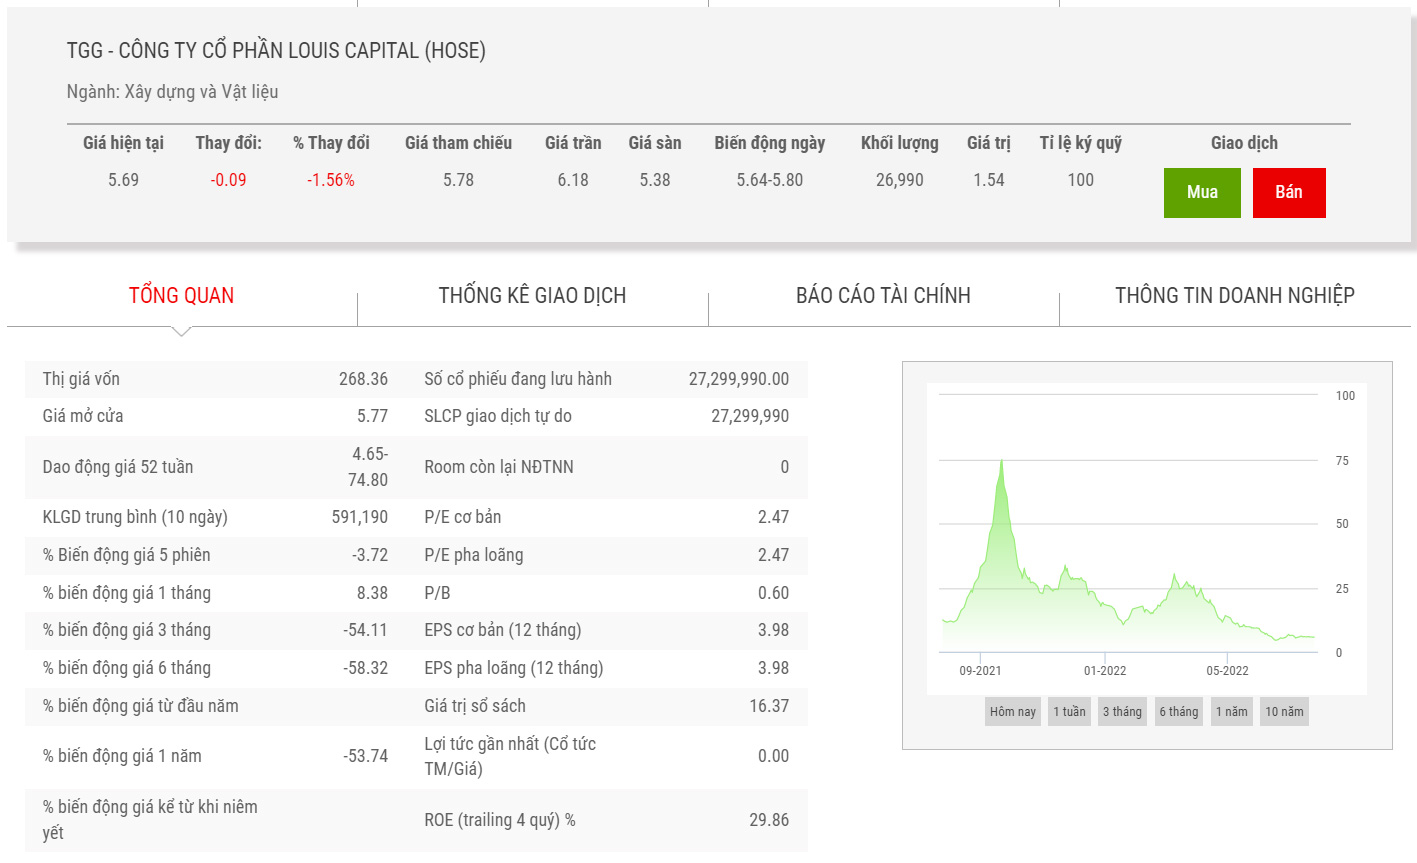This screenshot has height=863, width=1417.
Task: Click the 09-2021 chart axis label
Action: (x=980, y=671)
